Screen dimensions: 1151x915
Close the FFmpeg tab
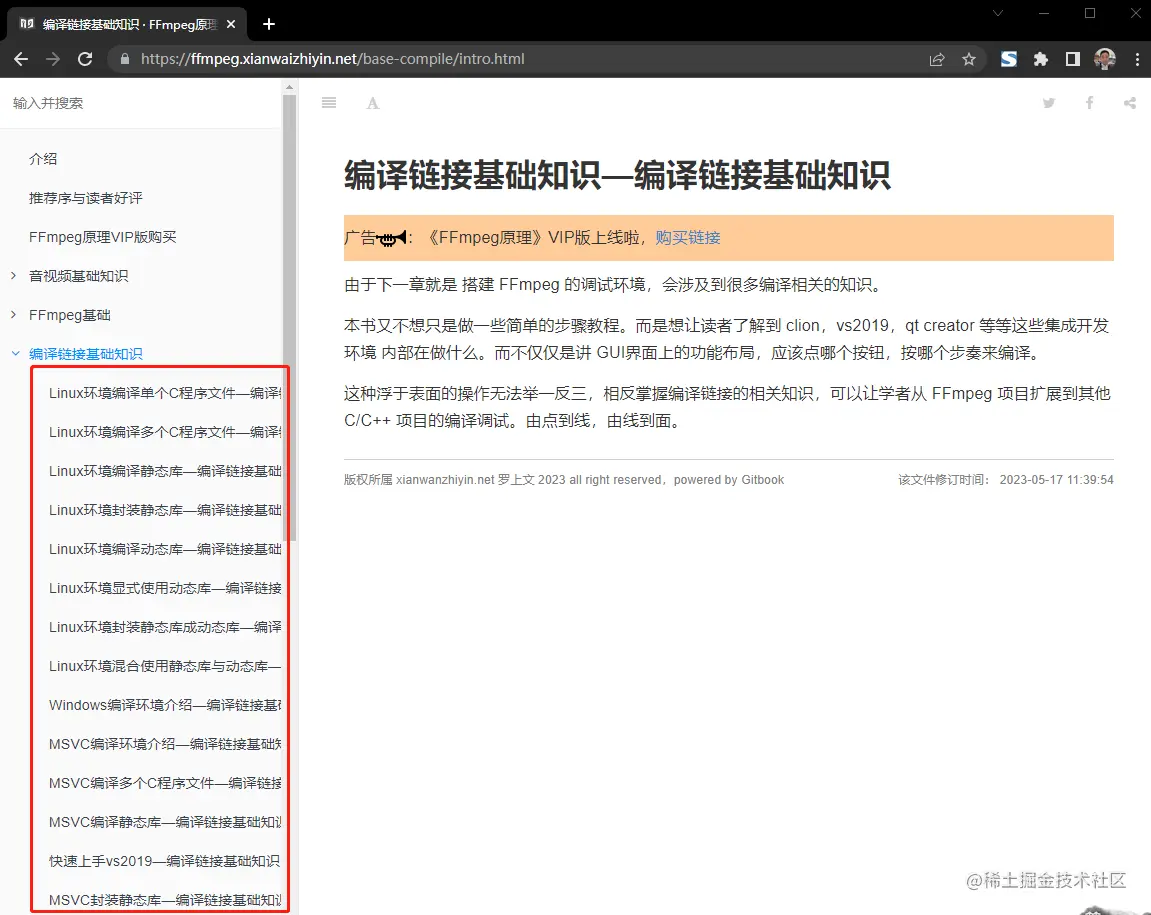point(231,24)
